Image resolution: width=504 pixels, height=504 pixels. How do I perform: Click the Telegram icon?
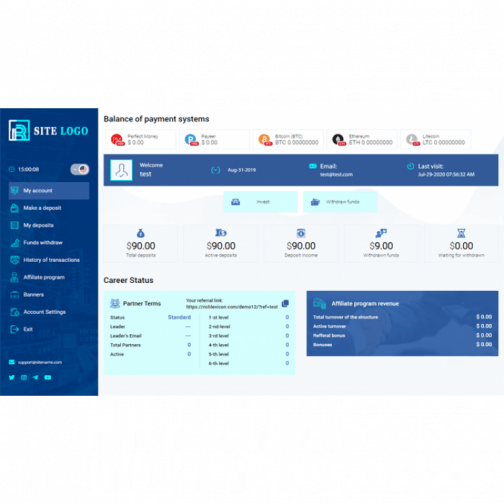(x=36, y=377)
